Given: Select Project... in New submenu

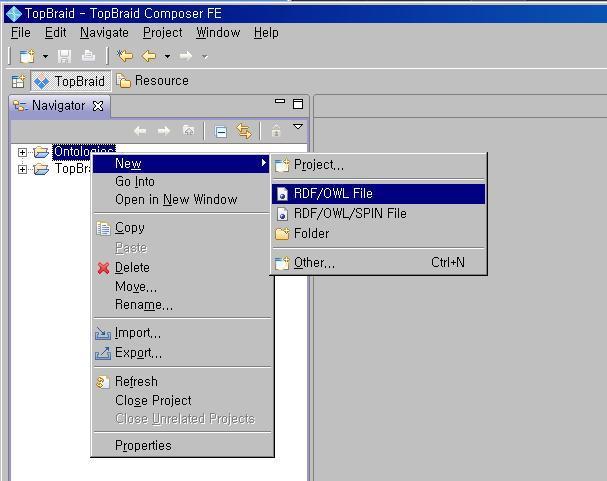Looking at the screenshot, I should (378, 165).
